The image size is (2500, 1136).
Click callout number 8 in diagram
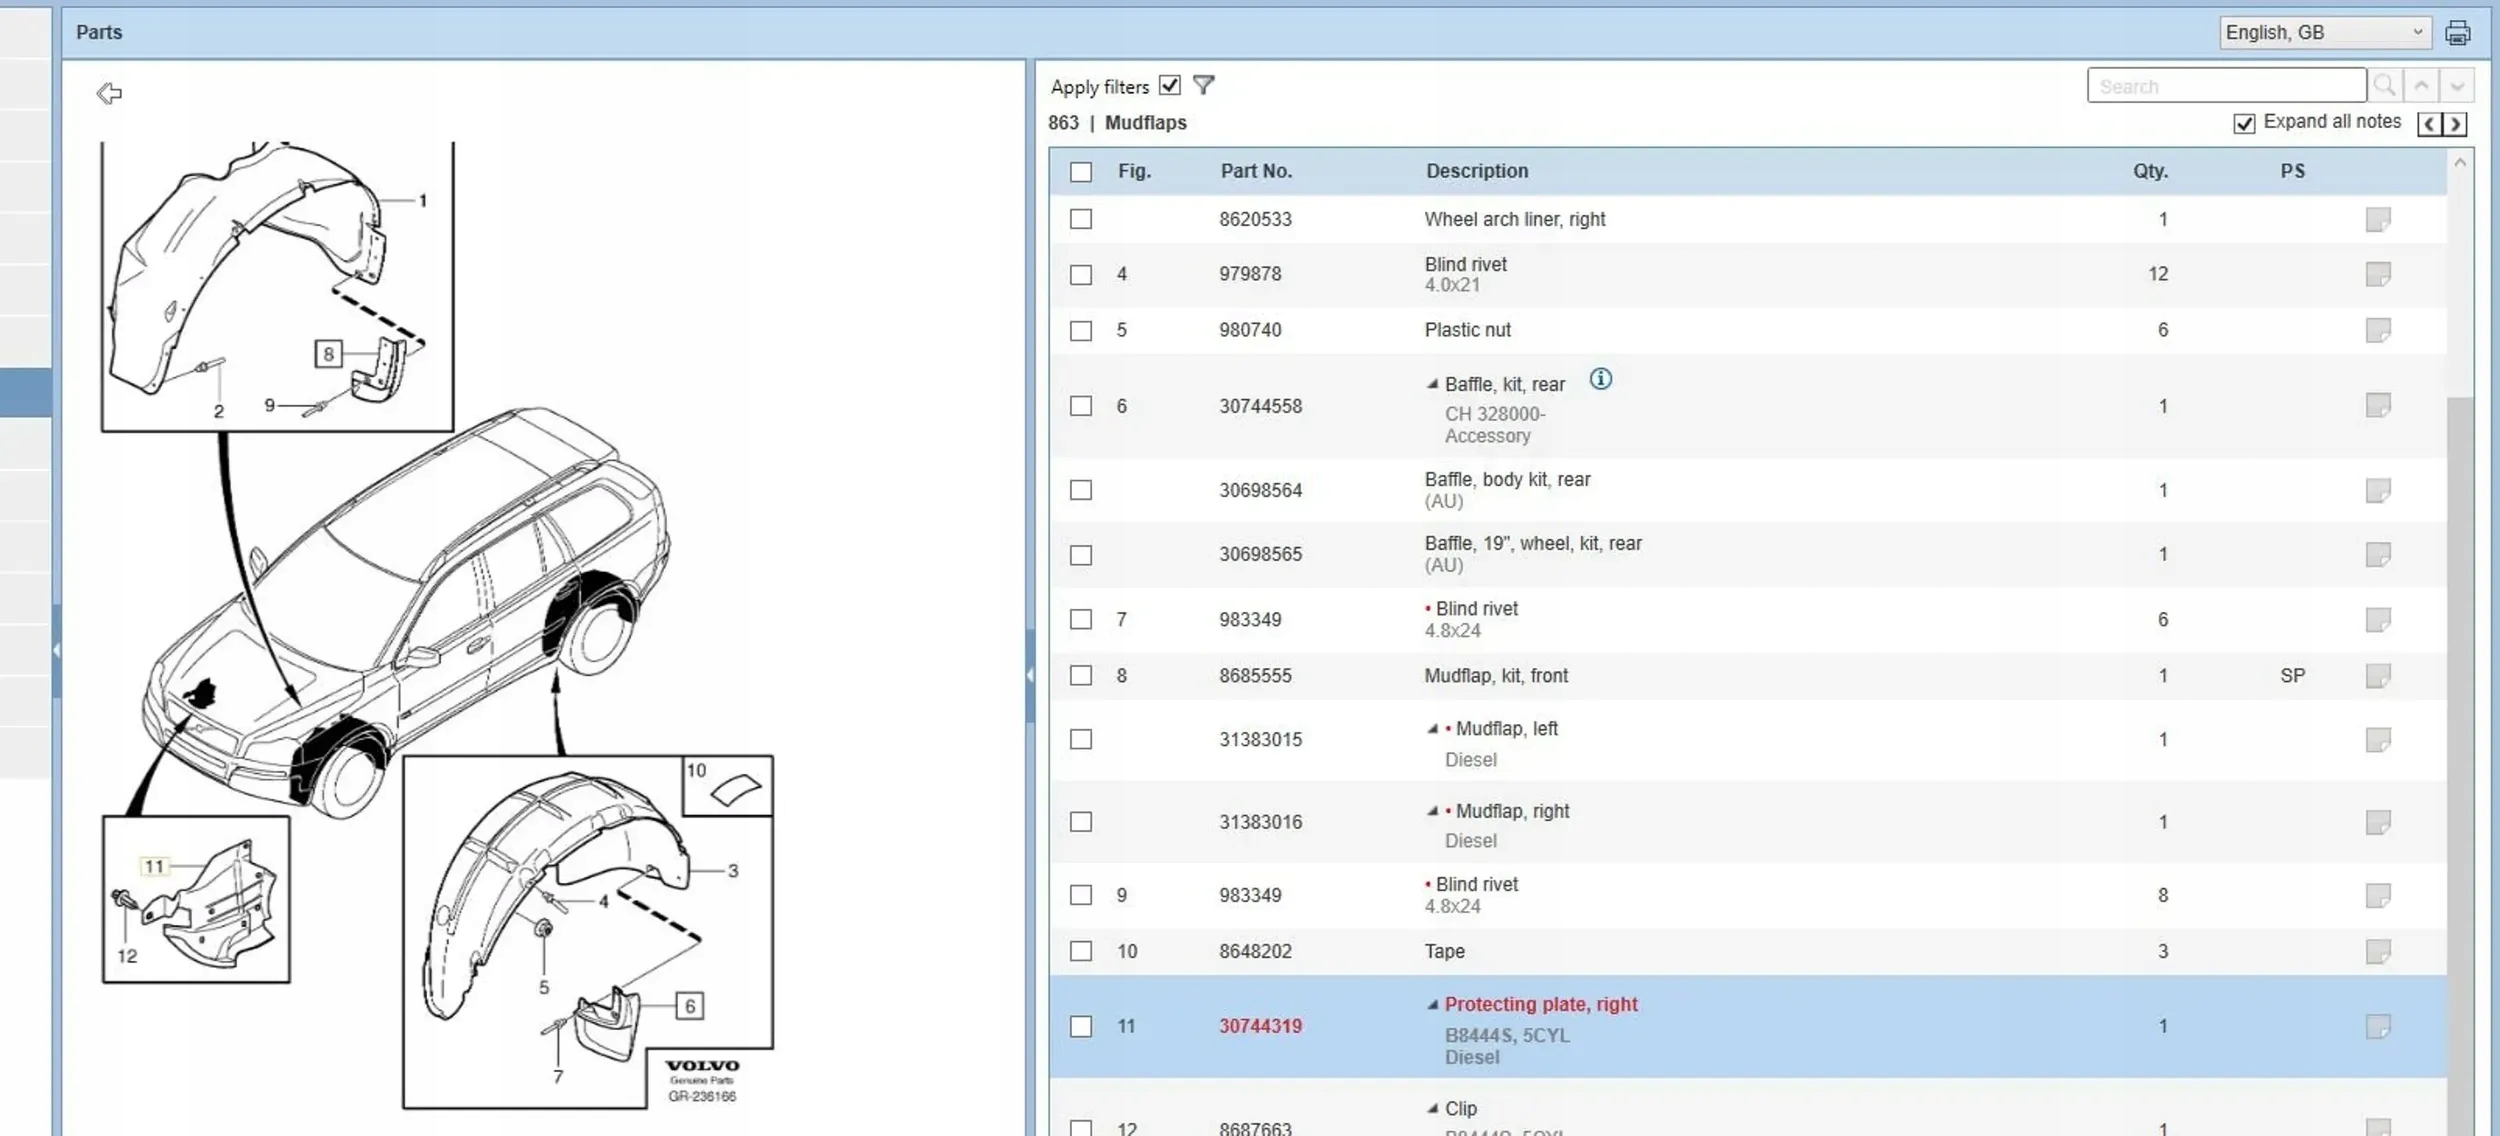click(x=328, y=354)
